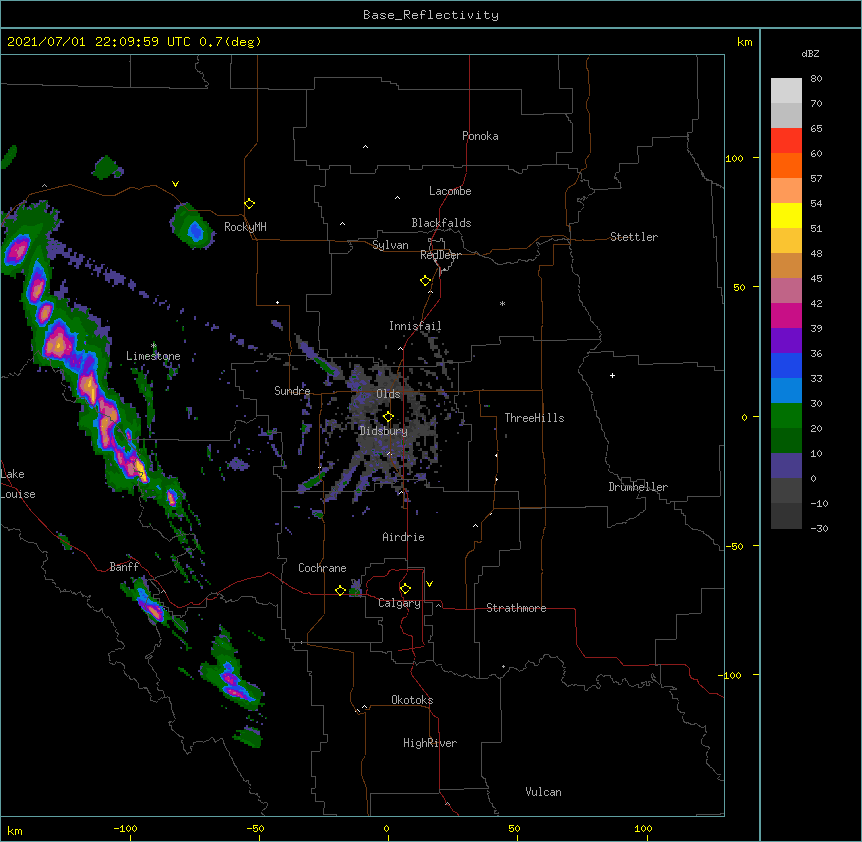
Task: Click the -30 value in the dBZ legend
Action: click(x=819, y=528)
